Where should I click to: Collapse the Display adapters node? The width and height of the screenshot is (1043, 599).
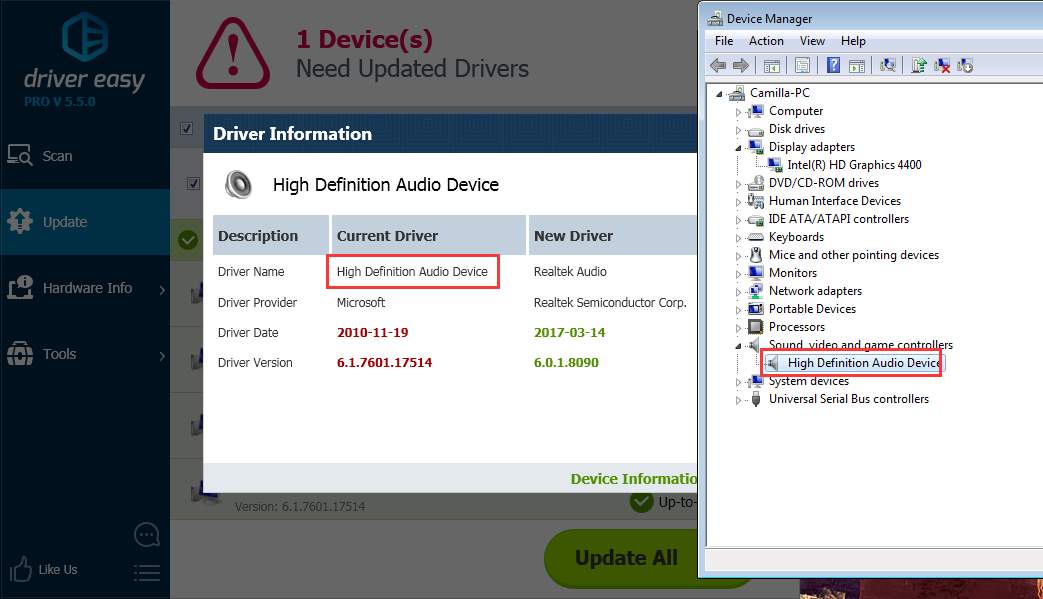pos(738,148)
